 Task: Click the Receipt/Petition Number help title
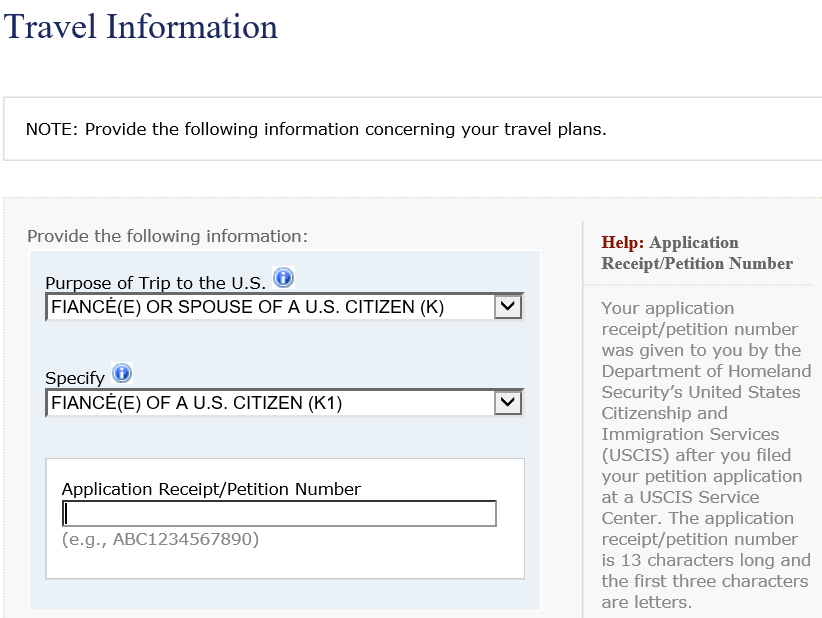697,263
